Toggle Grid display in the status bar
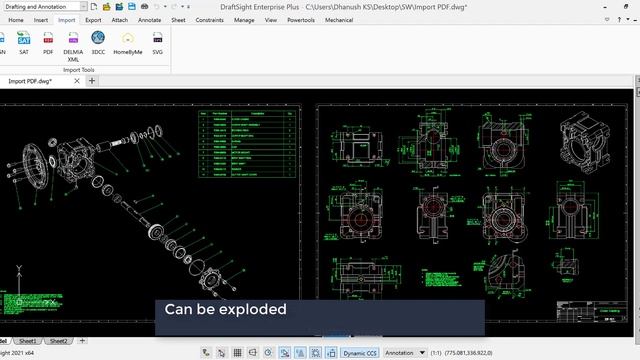Image resolution: width=640 pixels, height=360 pixels. [237, 353]
